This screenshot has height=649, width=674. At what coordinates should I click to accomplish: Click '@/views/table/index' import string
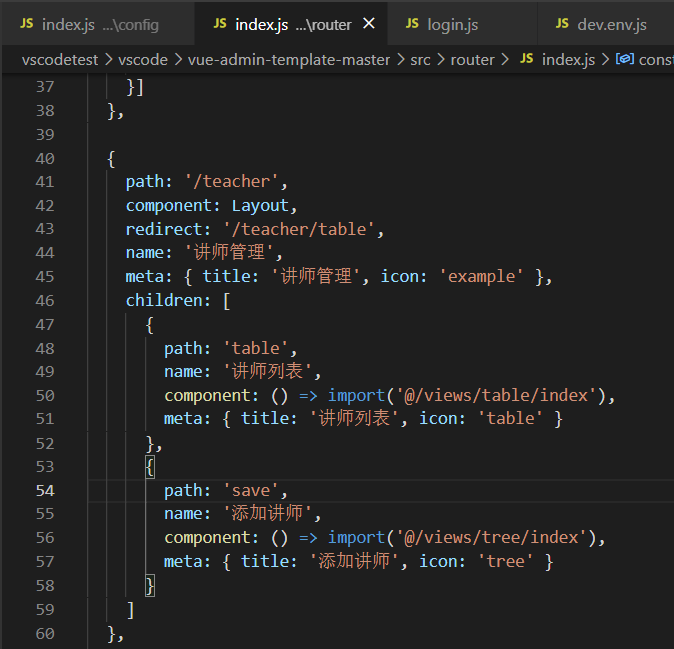pyautogui.click(x=496, y=395)
